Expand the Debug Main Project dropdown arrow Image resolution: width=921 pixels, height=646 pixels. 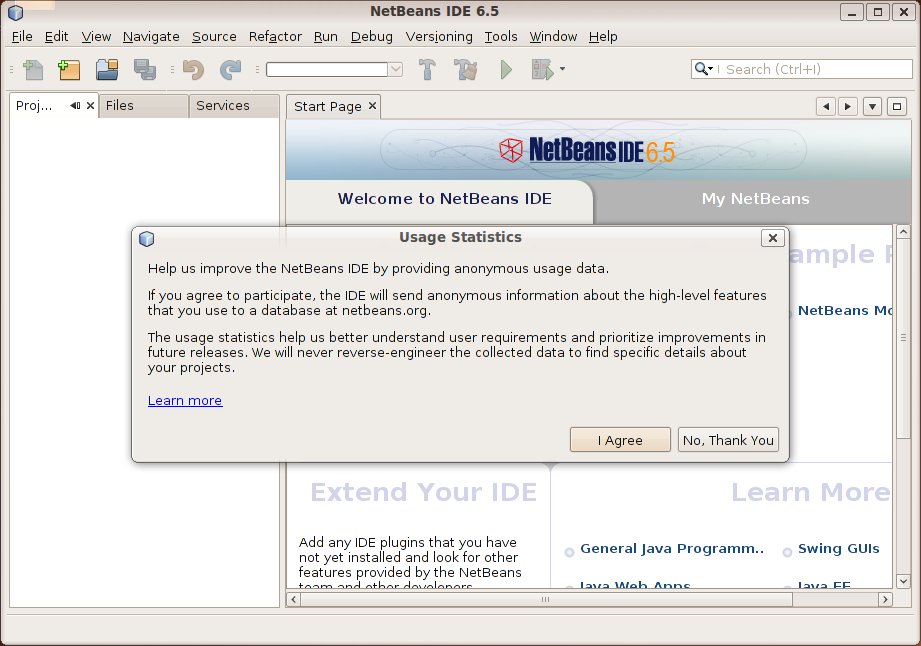point(563,70)
